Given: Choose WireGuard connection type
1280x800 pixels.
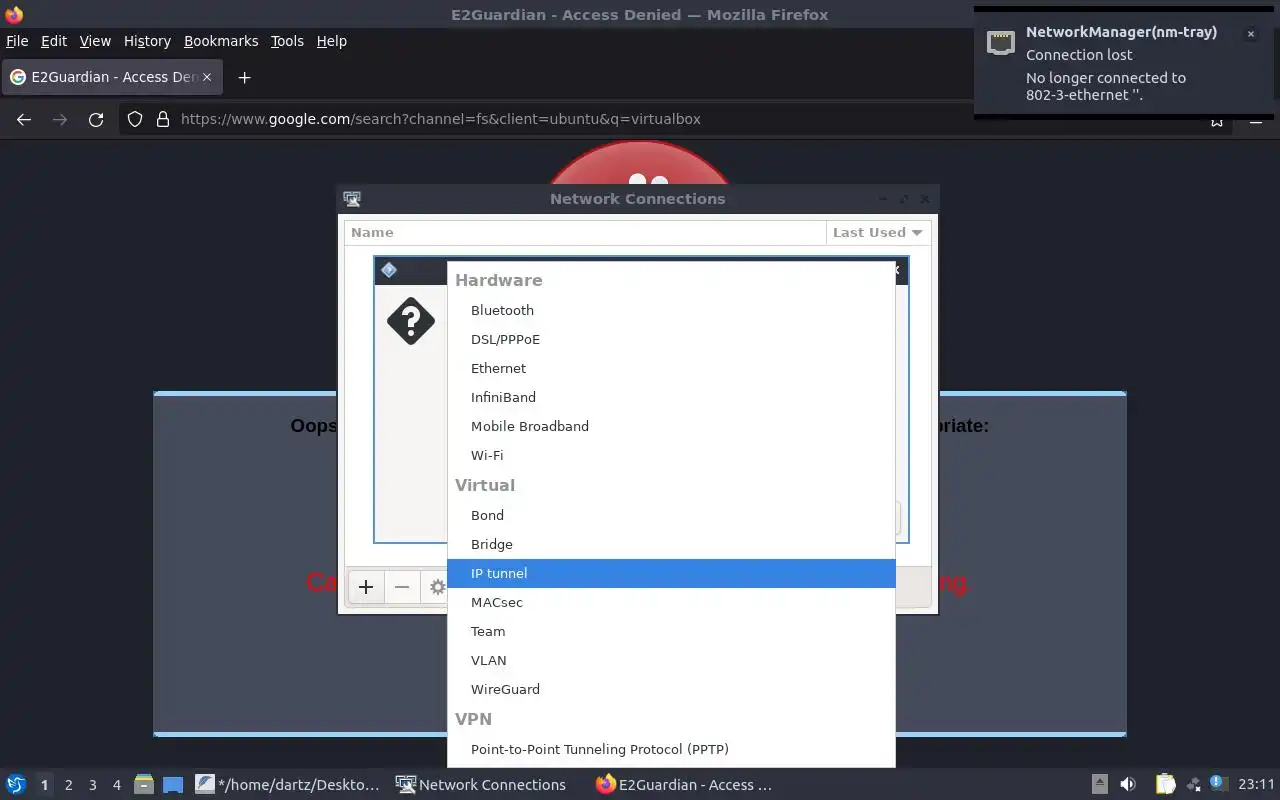Looking at the screenshot, I should tap(671, 689).
